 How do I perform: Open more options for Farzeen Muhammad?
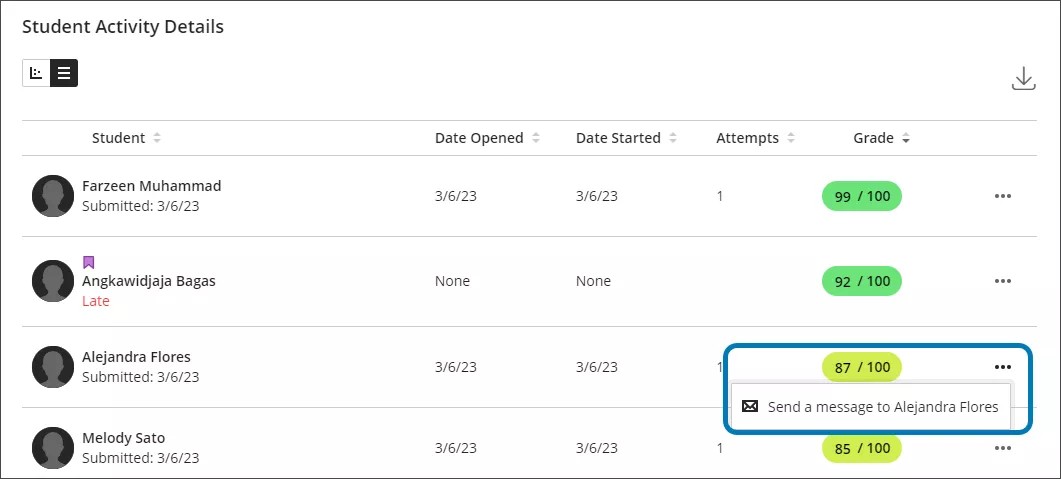[1003, 196]
